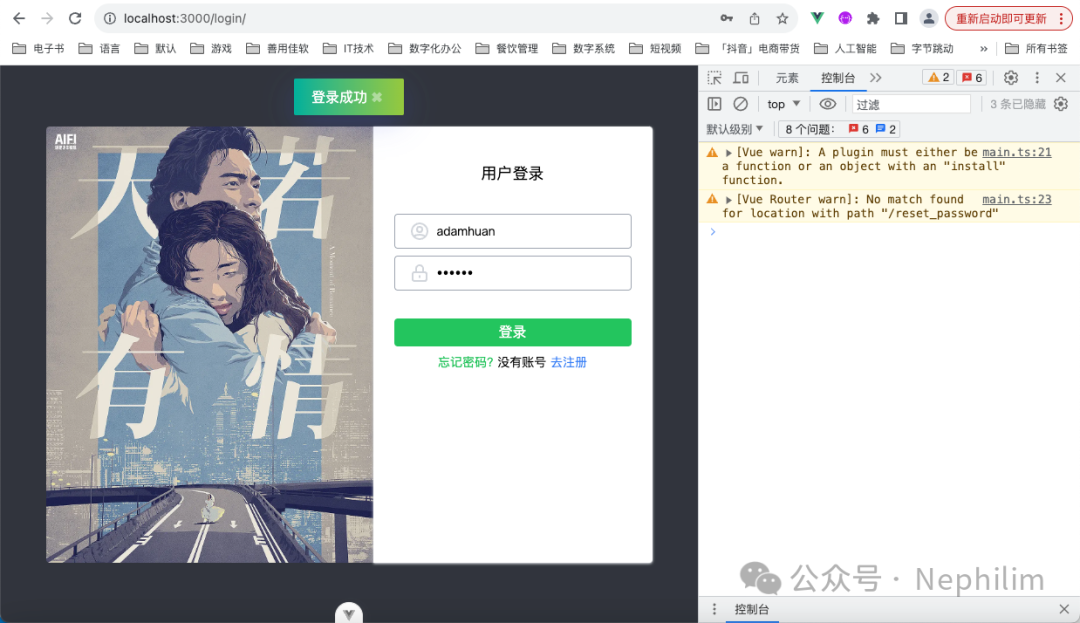Open 忘记密码? link

(466, 362)
